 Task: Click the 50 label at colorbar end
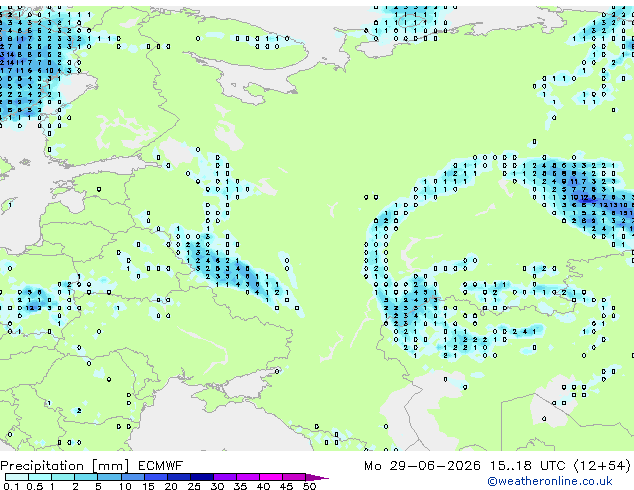(309, 486)
